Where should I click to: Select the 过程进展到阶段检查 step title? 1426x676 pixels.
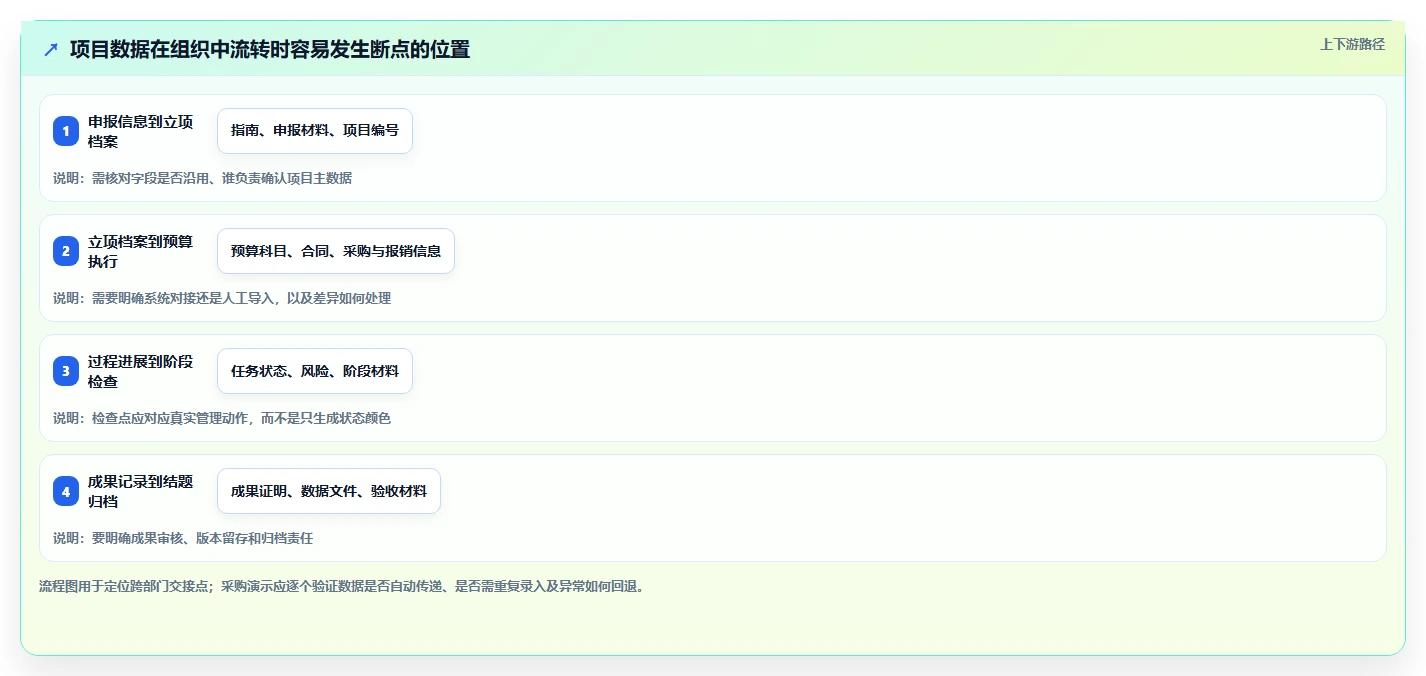pos(141,371)
